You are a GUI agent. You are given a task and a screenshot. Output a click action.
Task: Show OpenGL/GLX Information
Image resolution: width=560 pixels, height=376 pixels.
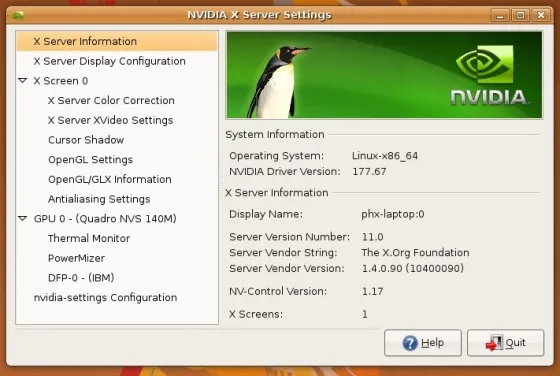click(x=110, y=179)
